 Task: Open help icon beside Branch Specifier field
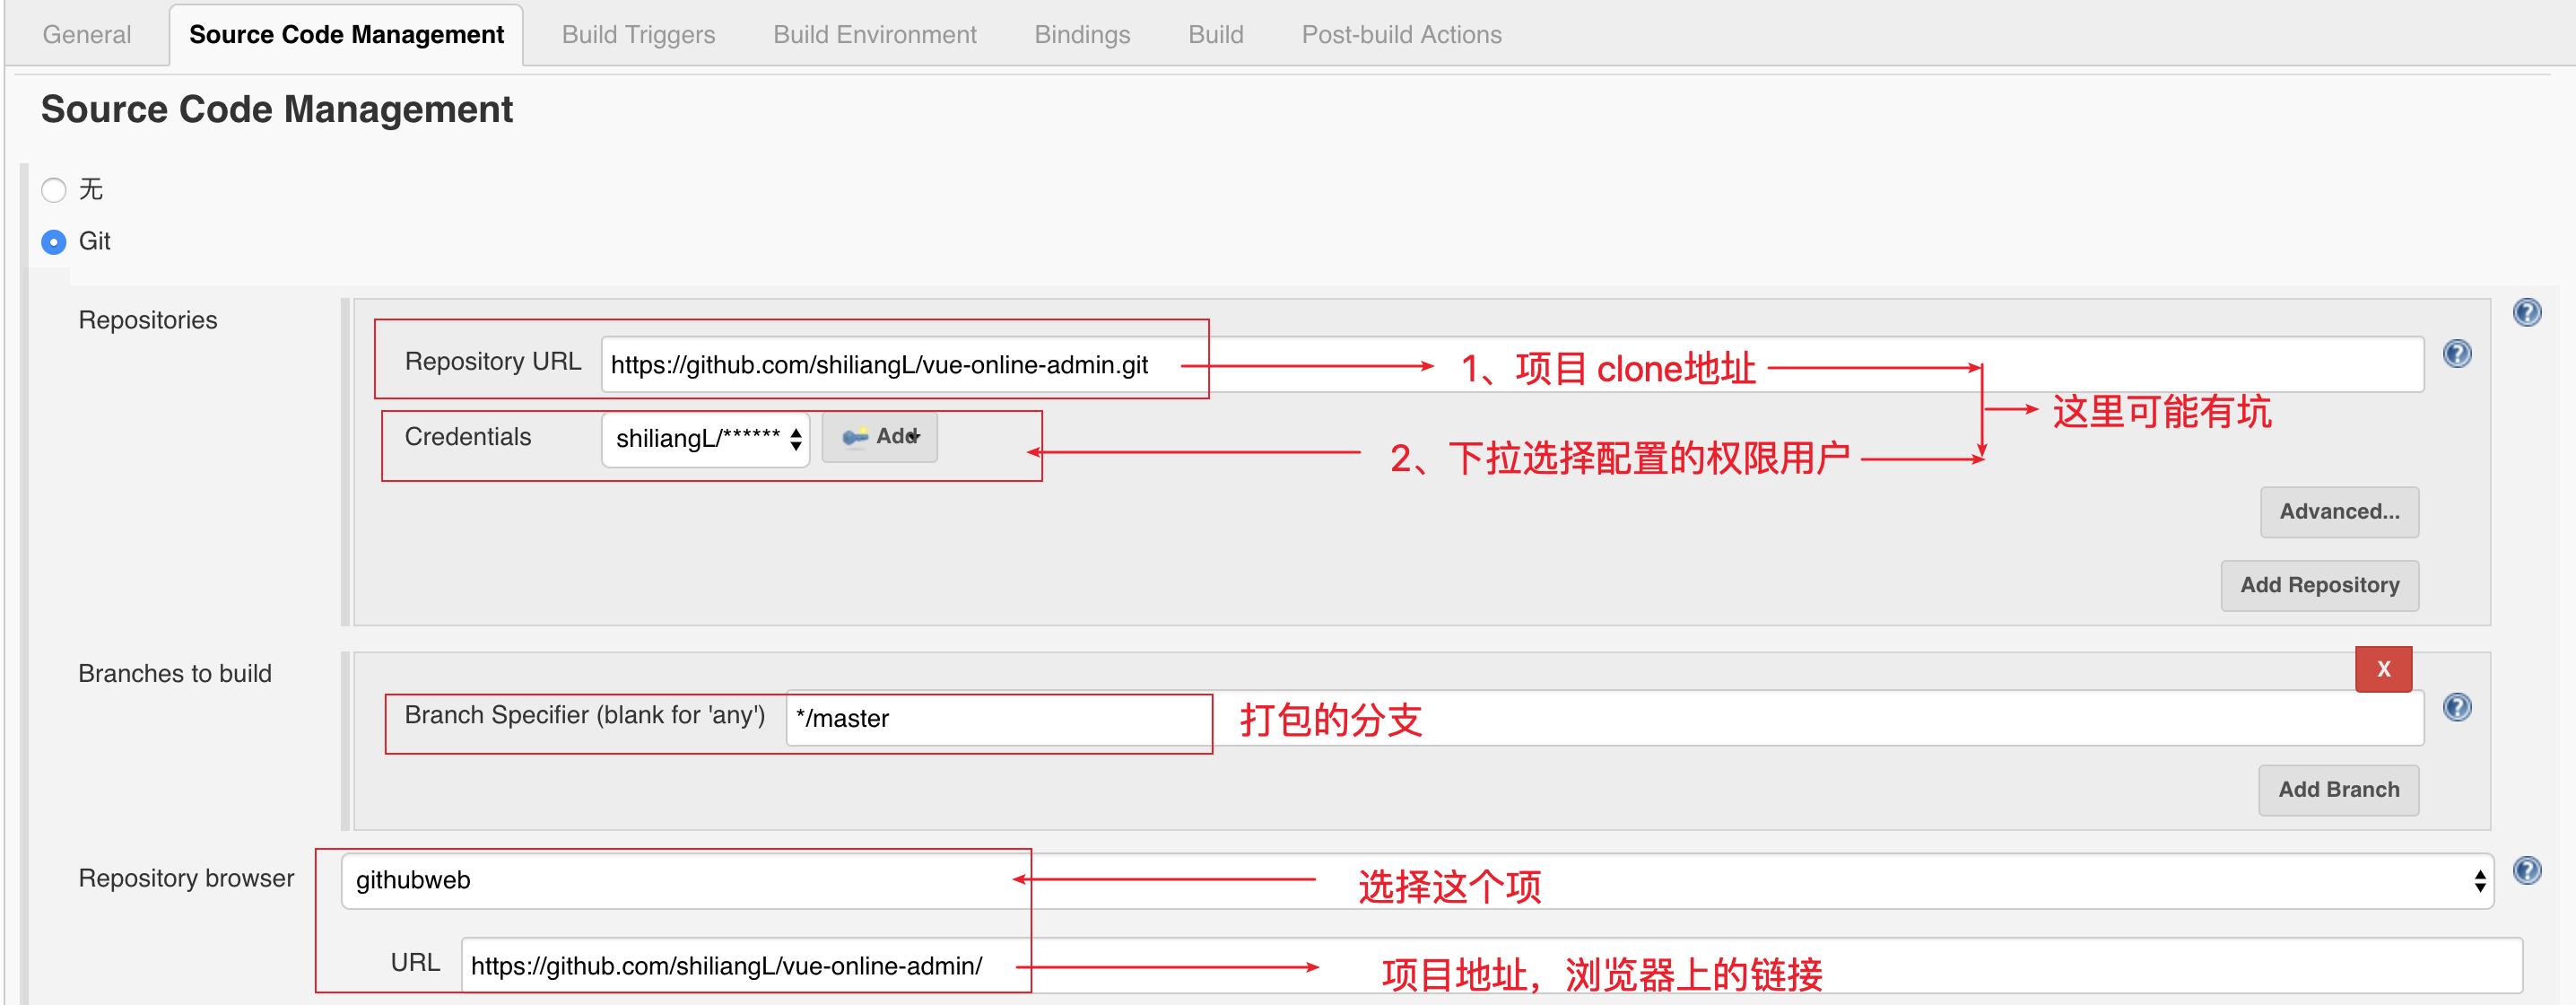(x=2457, y=708)
